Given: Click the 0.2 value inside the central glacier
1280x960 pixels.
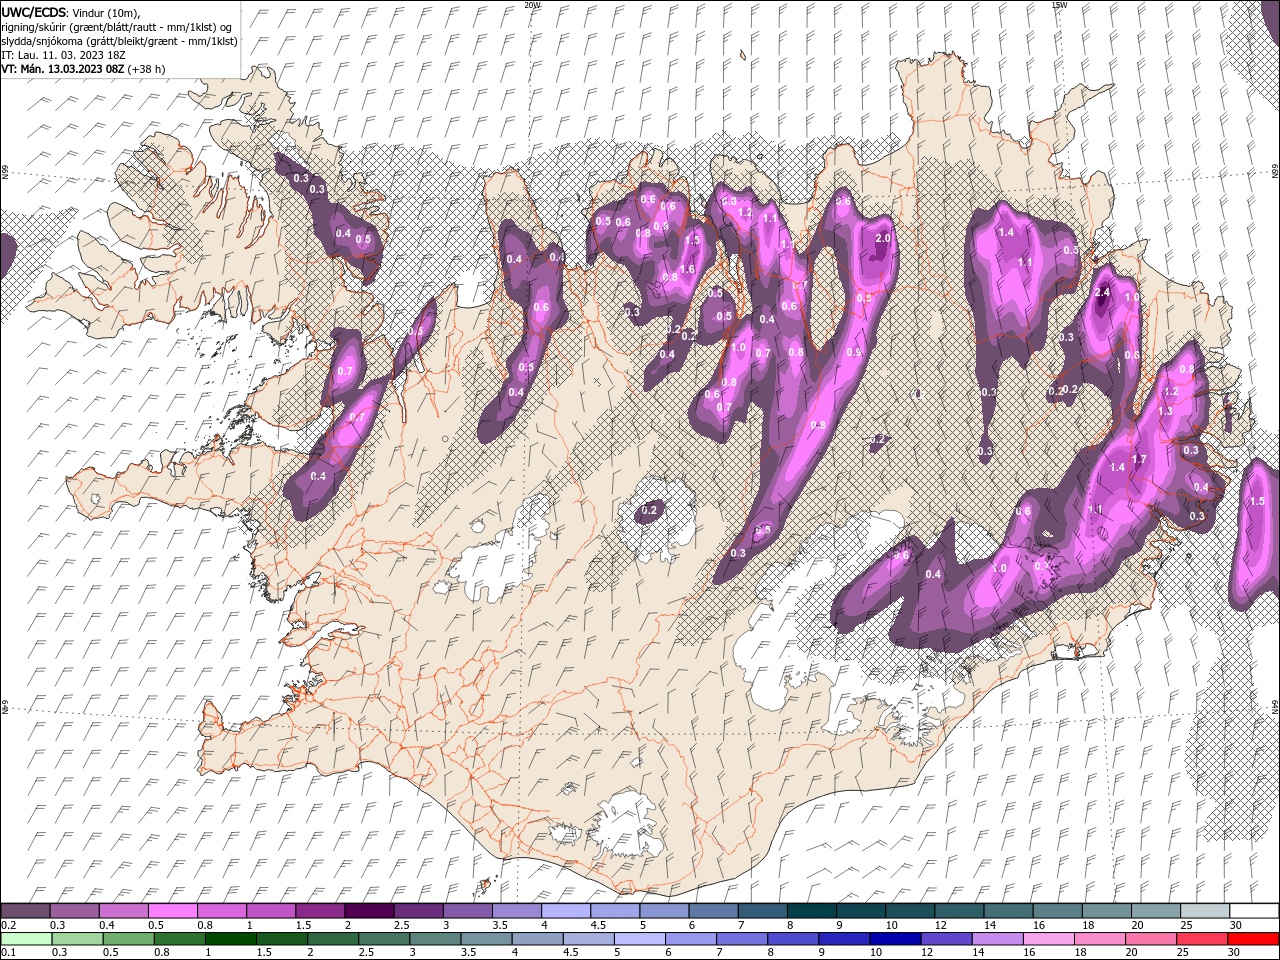Looking at the screenshot, I should point(650,511).
